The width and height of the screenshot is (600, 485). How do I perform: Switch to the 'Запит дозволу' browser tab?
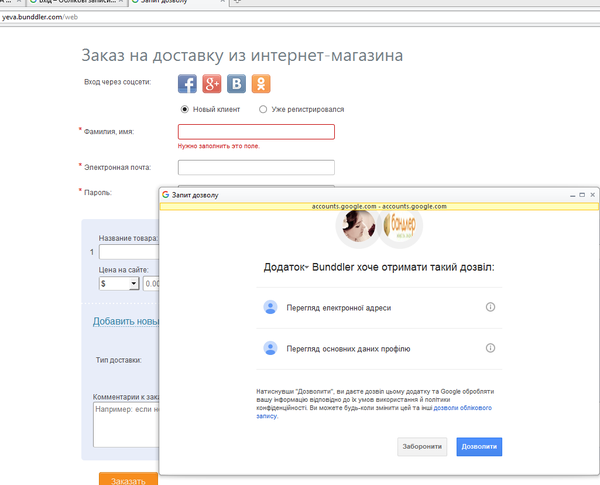coord(178,2)
